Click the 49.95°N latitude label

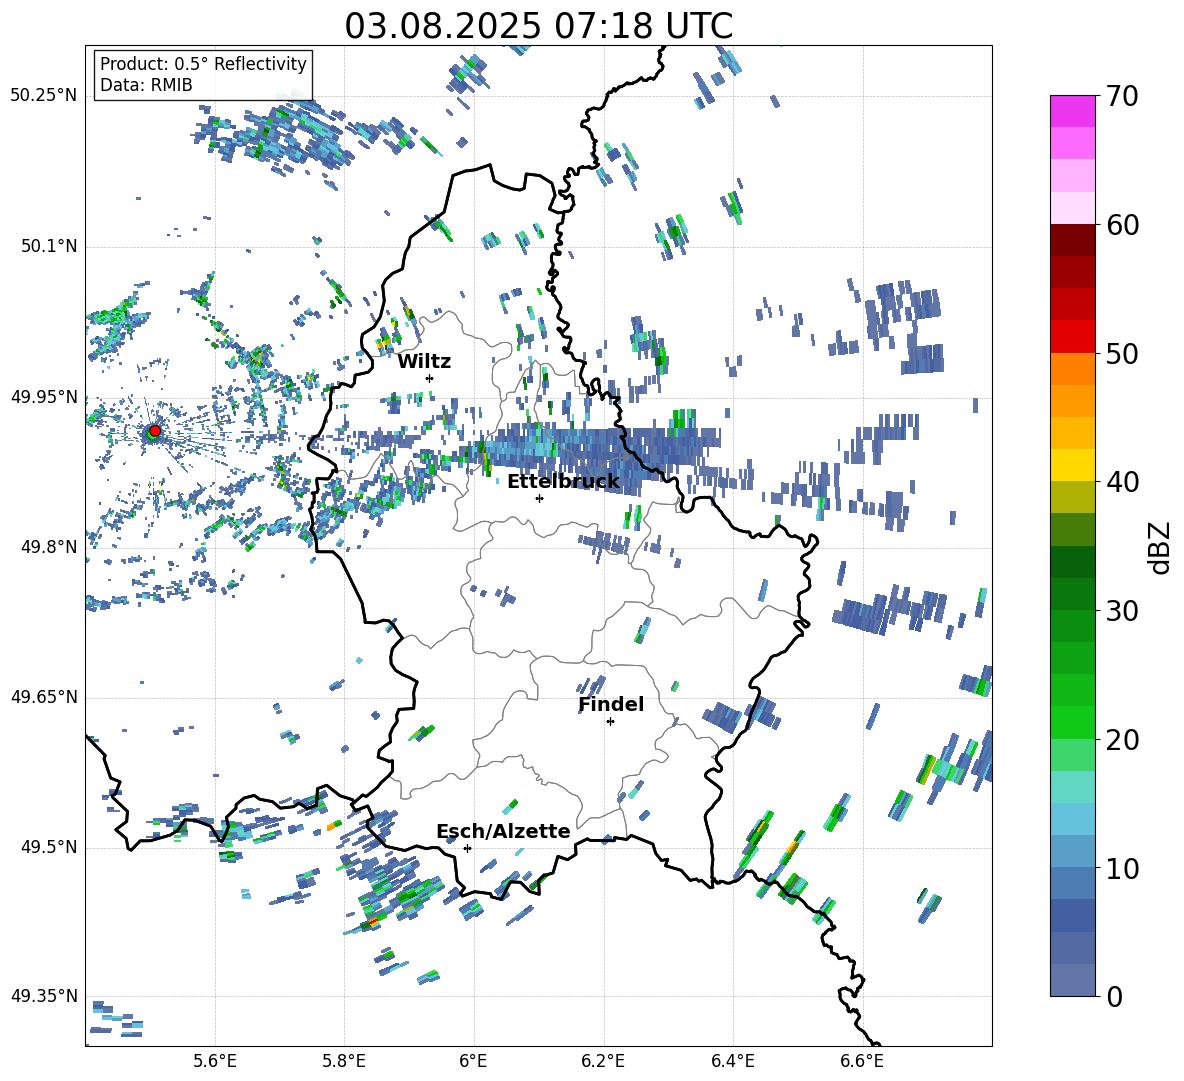pyautogui.click(x=44, y=396)
